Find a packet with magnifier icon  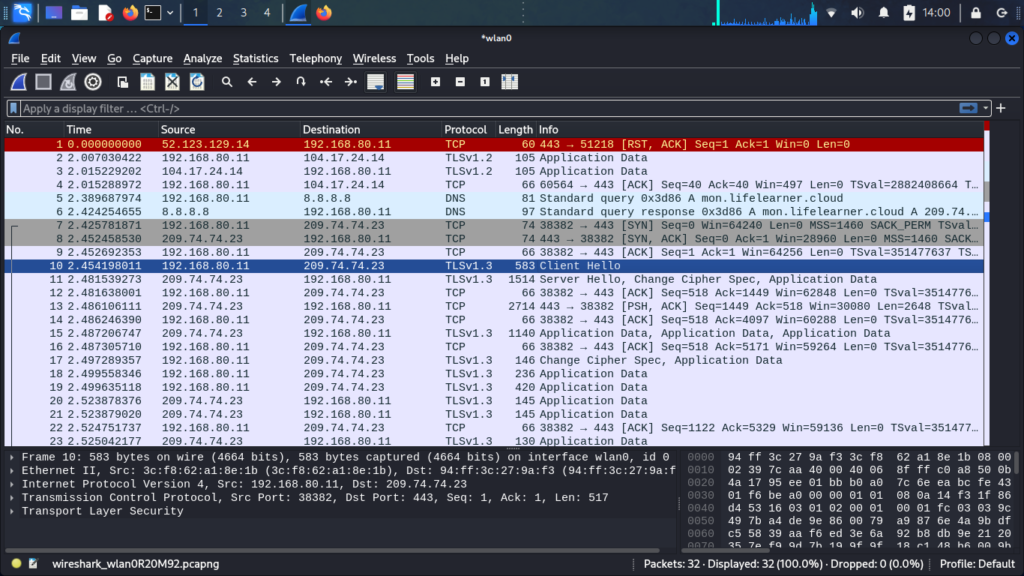click(x=227, y=82)
